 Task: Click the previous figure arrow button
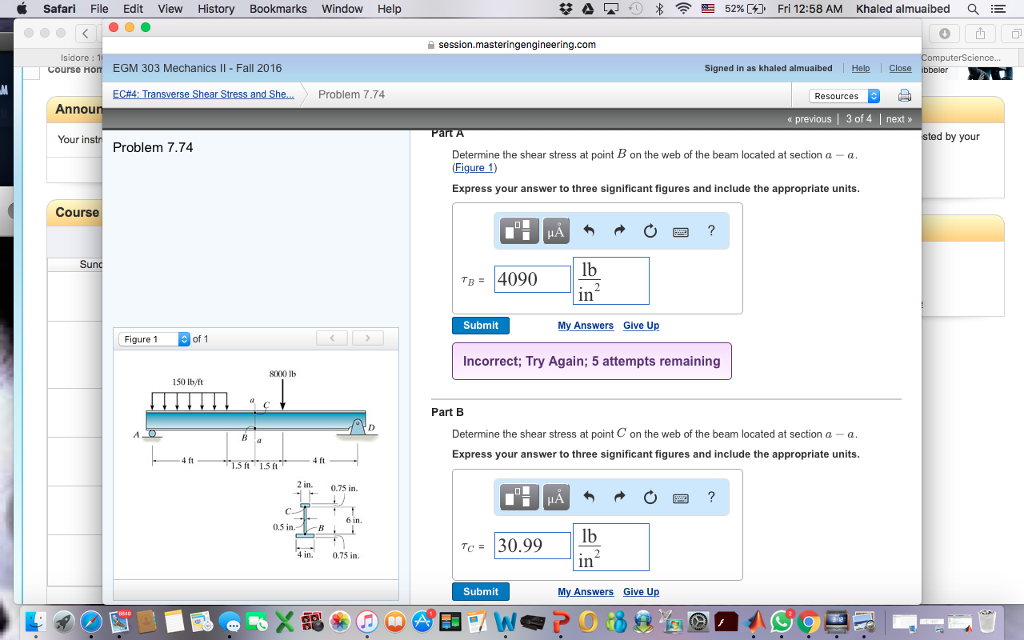click(x=332, y=338)
